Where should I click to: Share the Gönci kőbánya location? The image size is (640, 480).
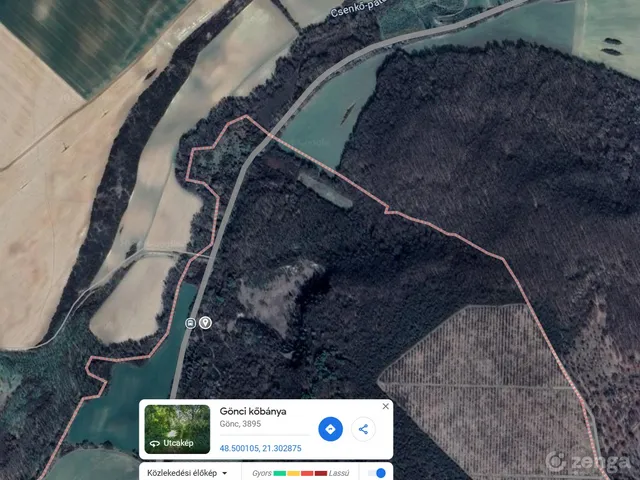(363, 429)
